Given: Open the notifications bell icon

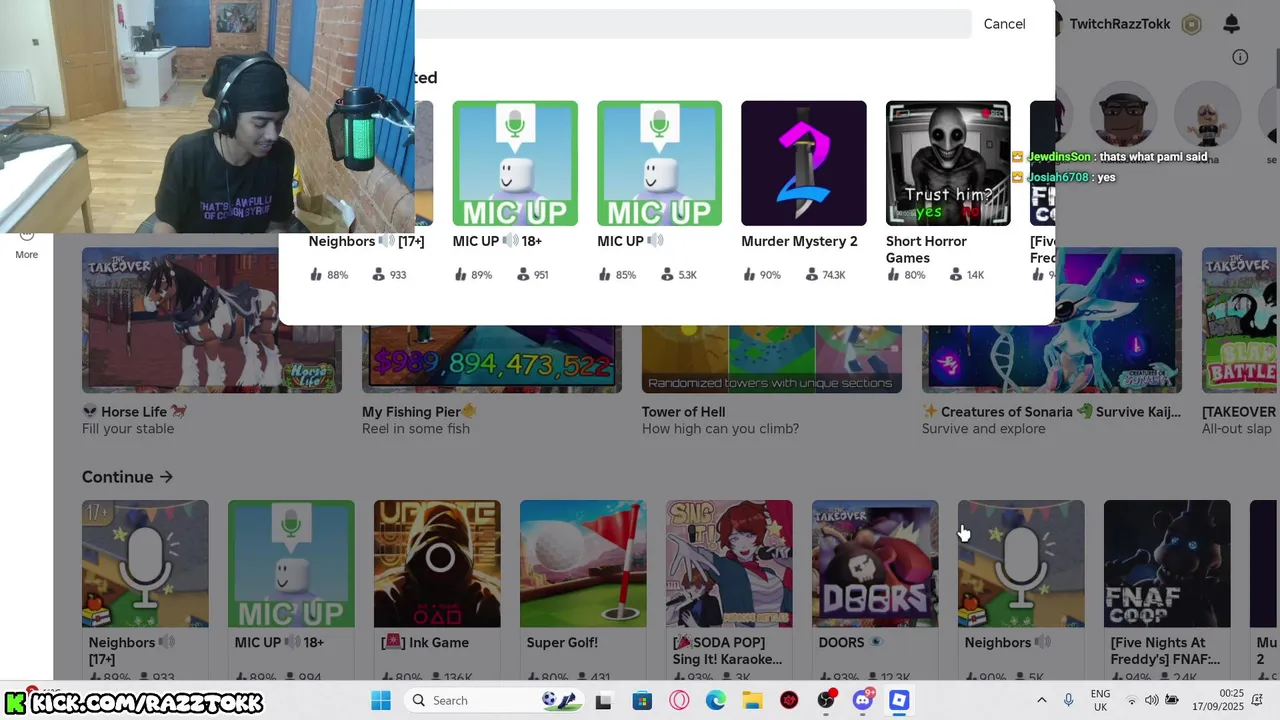Looking at the screenshot, I should 1231,24.
